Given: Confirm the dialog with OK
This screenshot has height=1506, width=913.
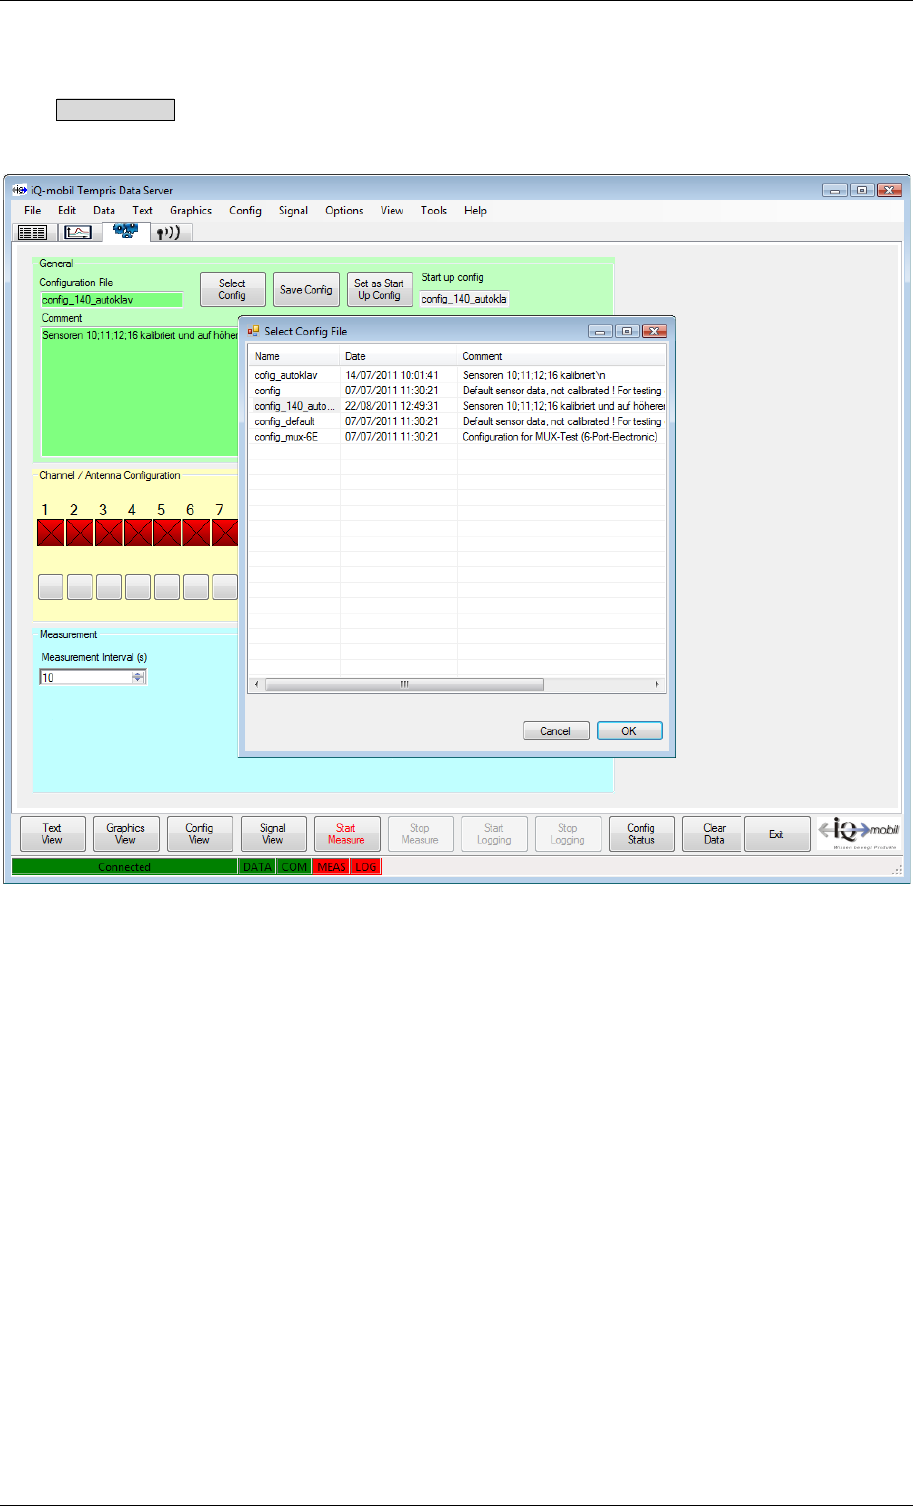Looking at the screenshot, I should pyautogui.click(x=629, y=731).
